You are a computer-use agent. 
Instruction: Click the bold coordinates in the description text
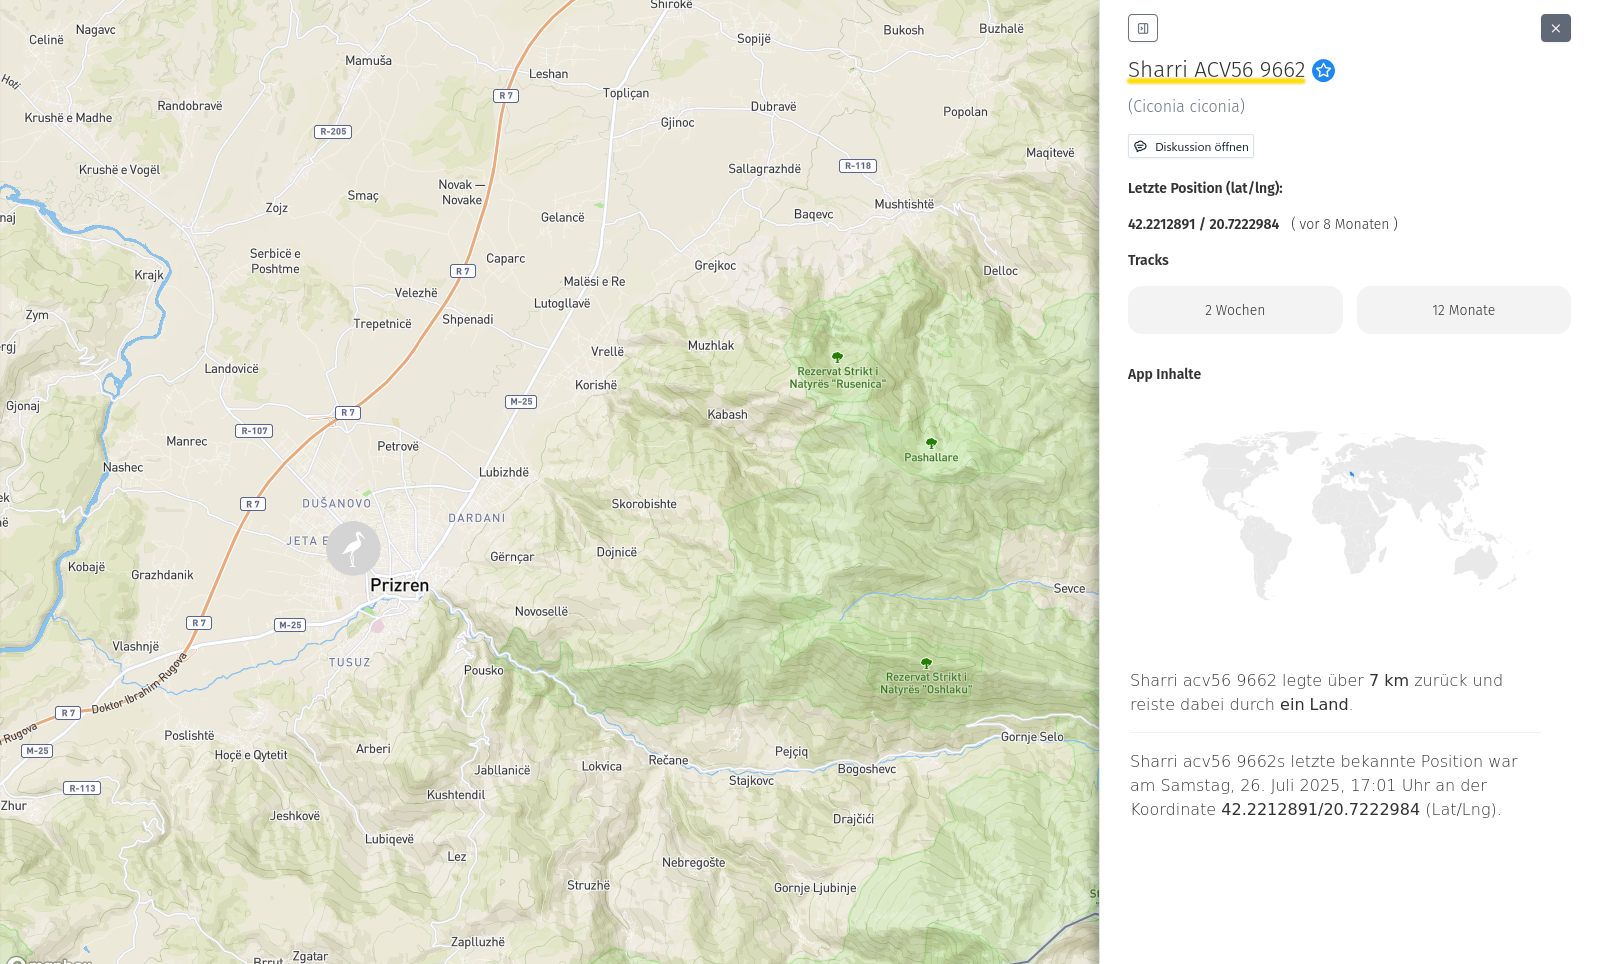click(x=1320, y=809)
